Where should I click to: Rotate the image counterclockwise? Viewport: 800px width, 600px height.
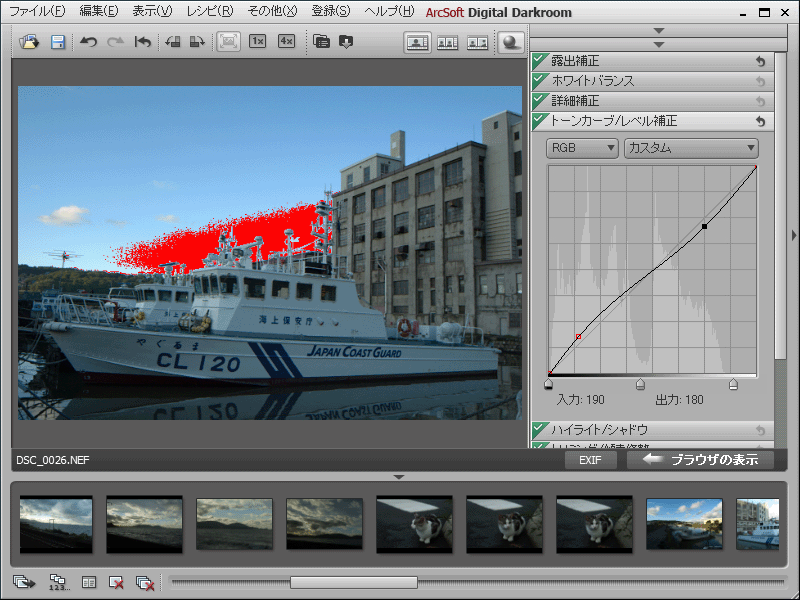172,42
